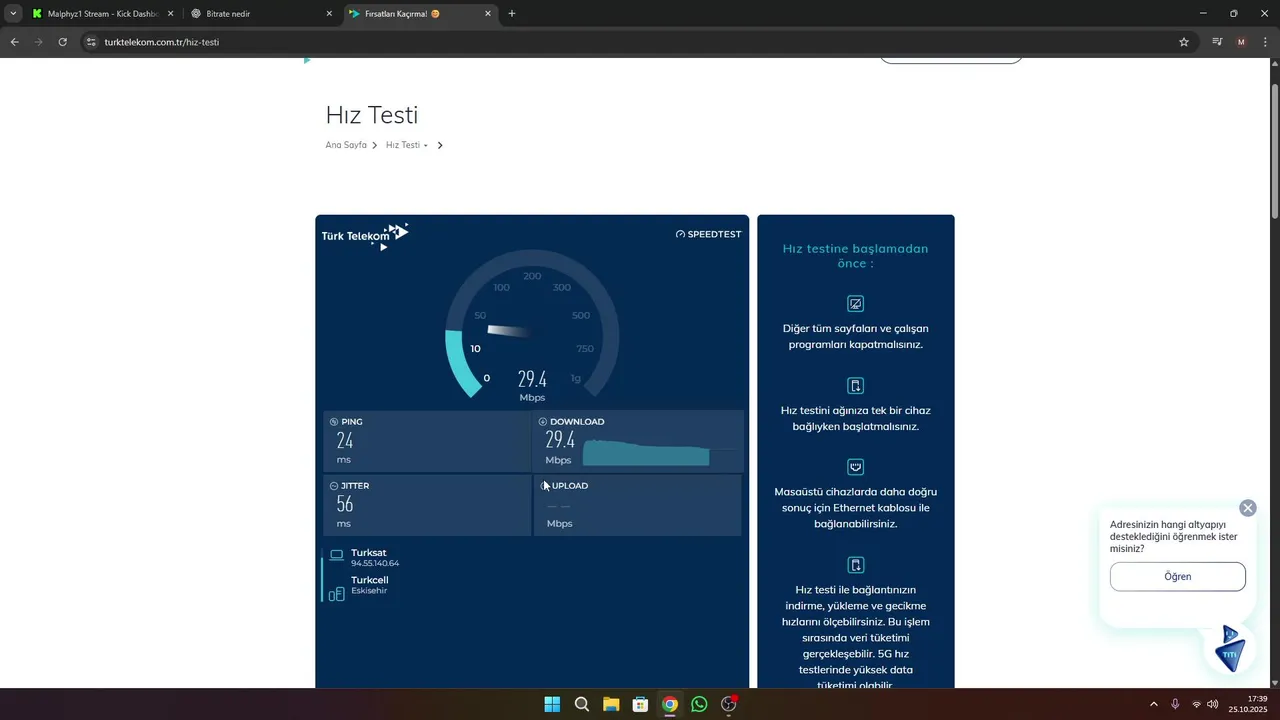Screen dimensions: 1280x720
Task: Go forward in browser history
Action: (39, 42)
